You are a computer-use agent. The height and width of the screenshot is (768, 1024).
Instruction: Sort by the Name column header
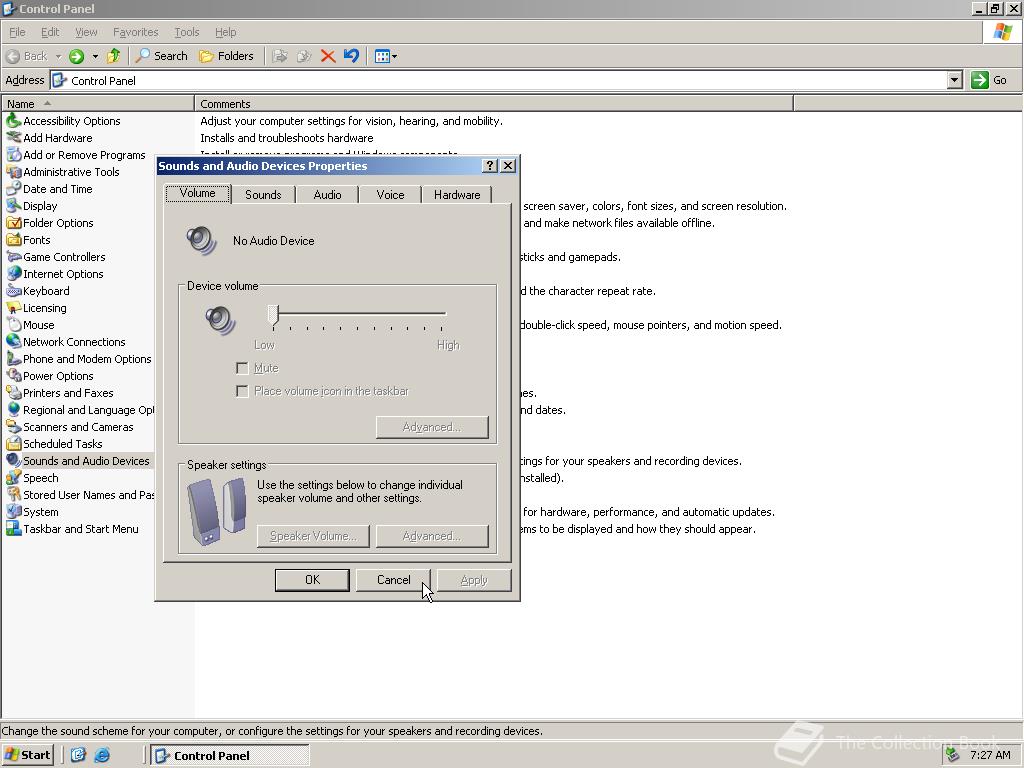(97, 104)
